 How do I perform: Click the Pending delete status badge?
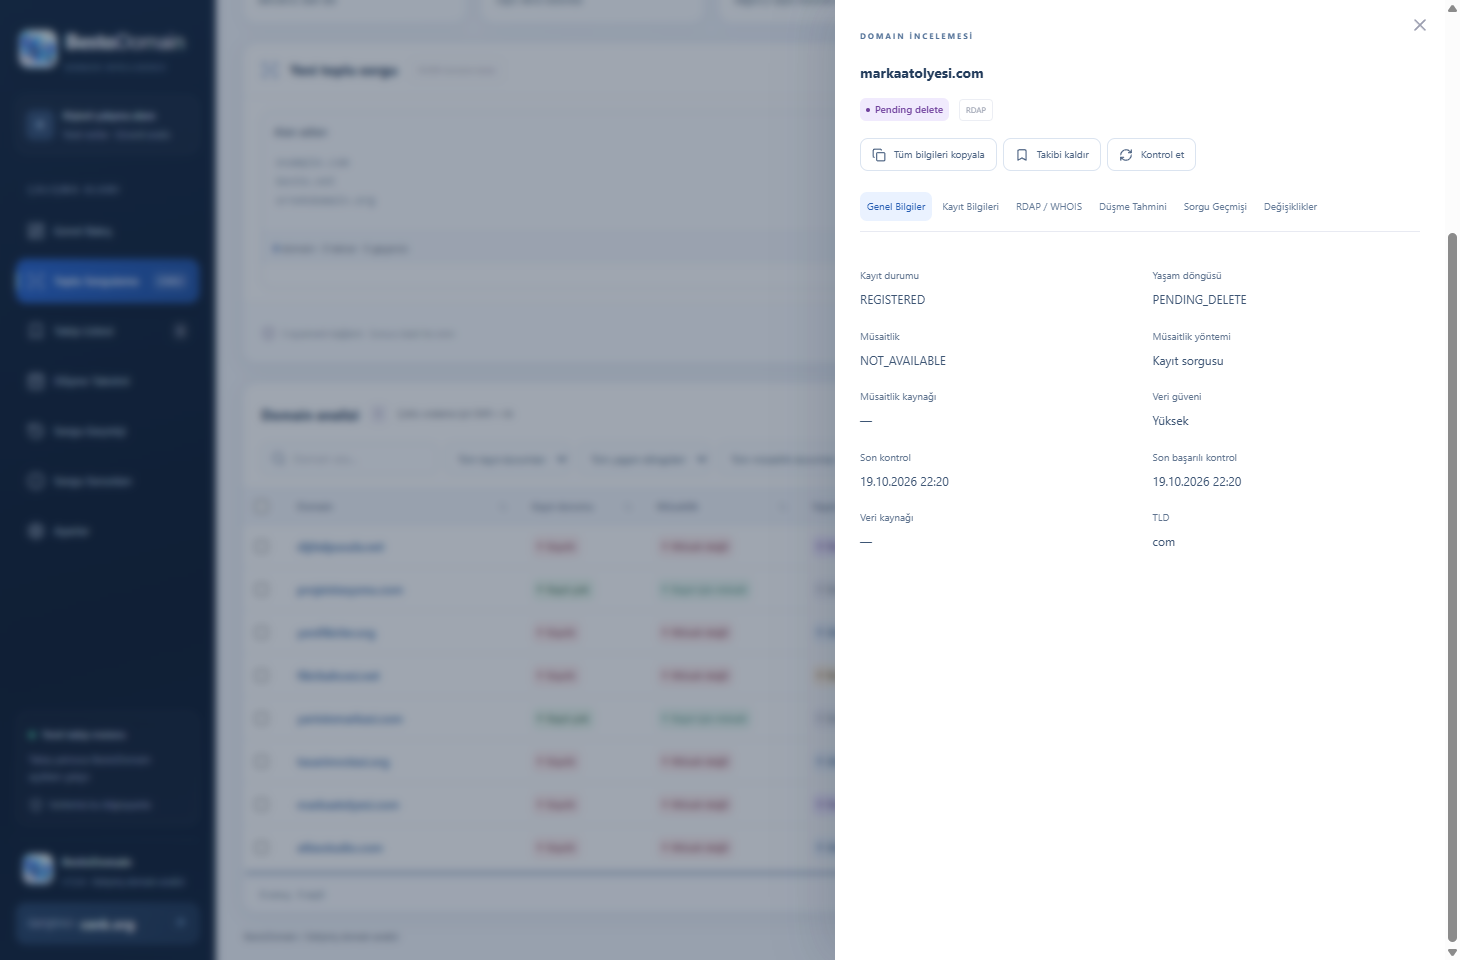point(904,110)
